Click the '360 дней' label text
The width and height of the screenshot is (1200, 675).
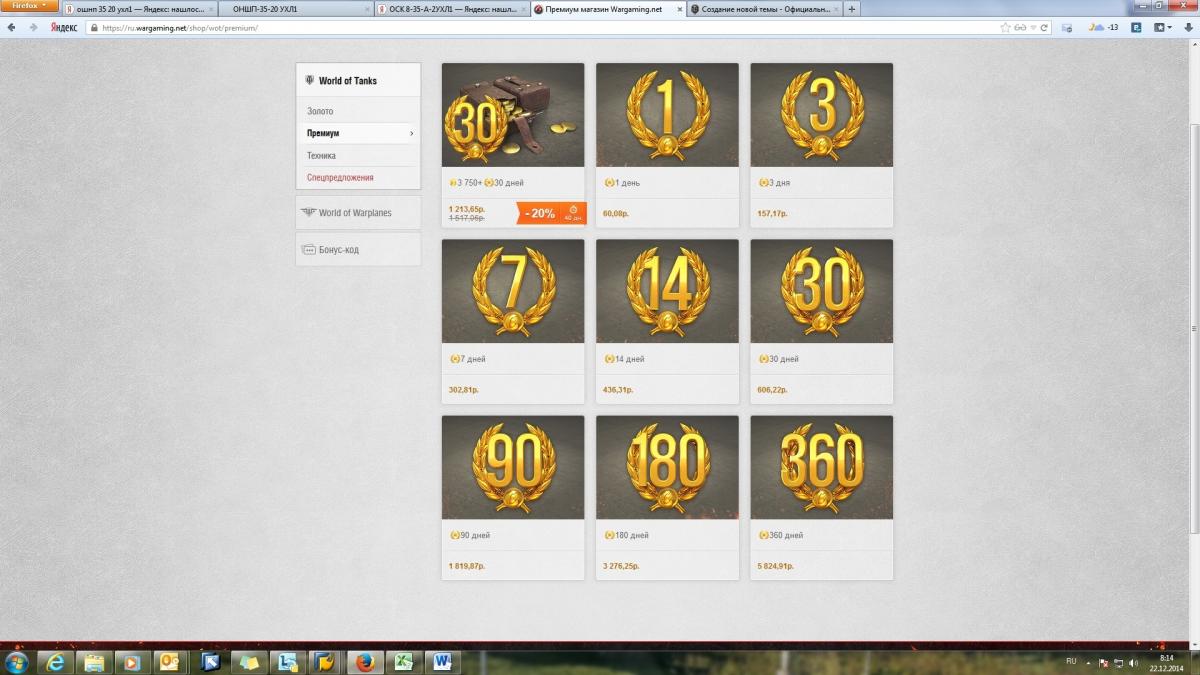tap(786, 535)
